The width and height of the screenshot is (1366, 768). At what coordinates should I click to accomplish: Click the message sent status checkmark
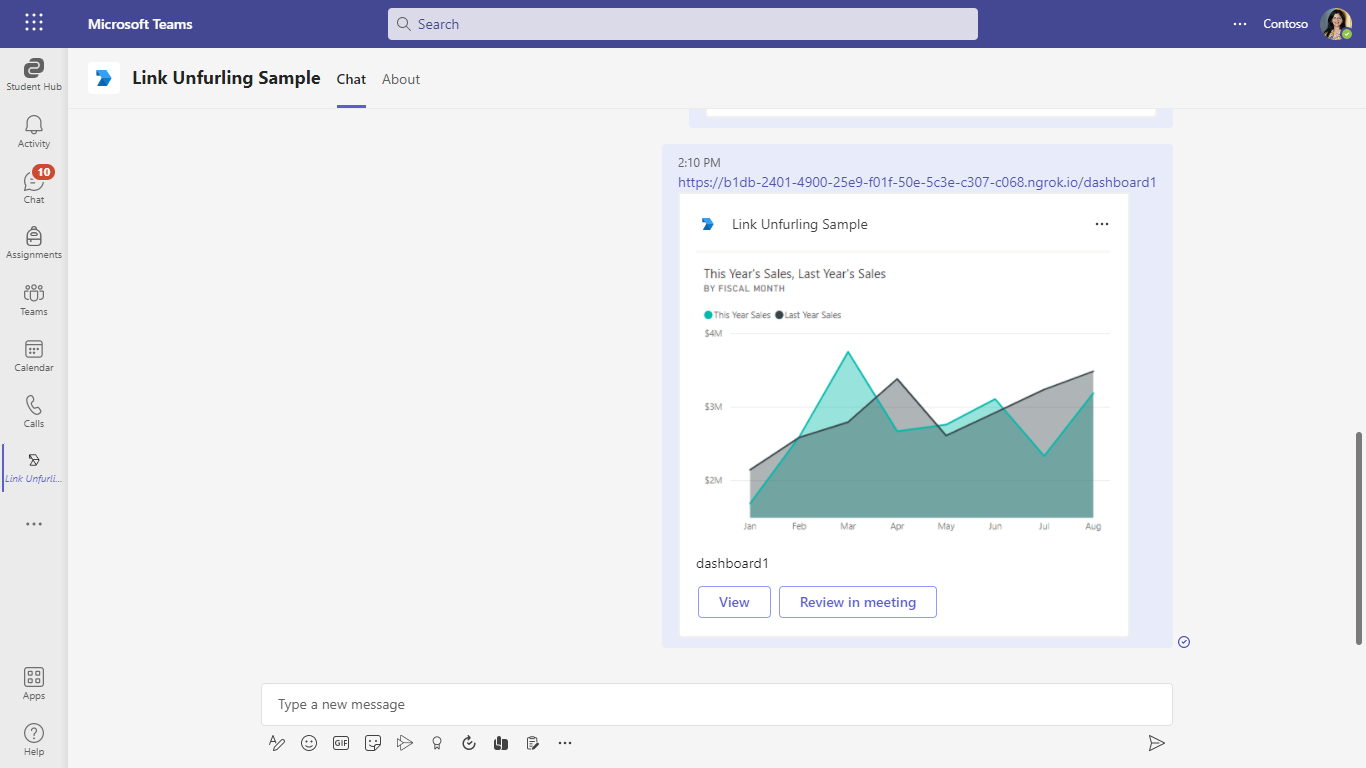tap(1184, 642)
